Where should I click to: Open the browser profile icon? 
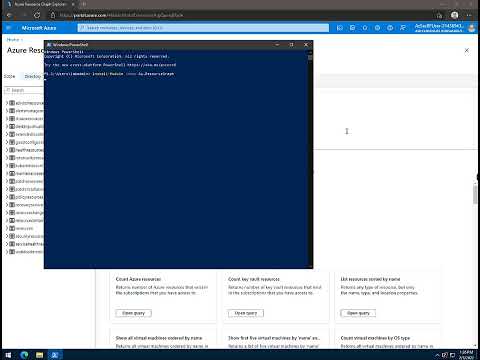point(454,15)
